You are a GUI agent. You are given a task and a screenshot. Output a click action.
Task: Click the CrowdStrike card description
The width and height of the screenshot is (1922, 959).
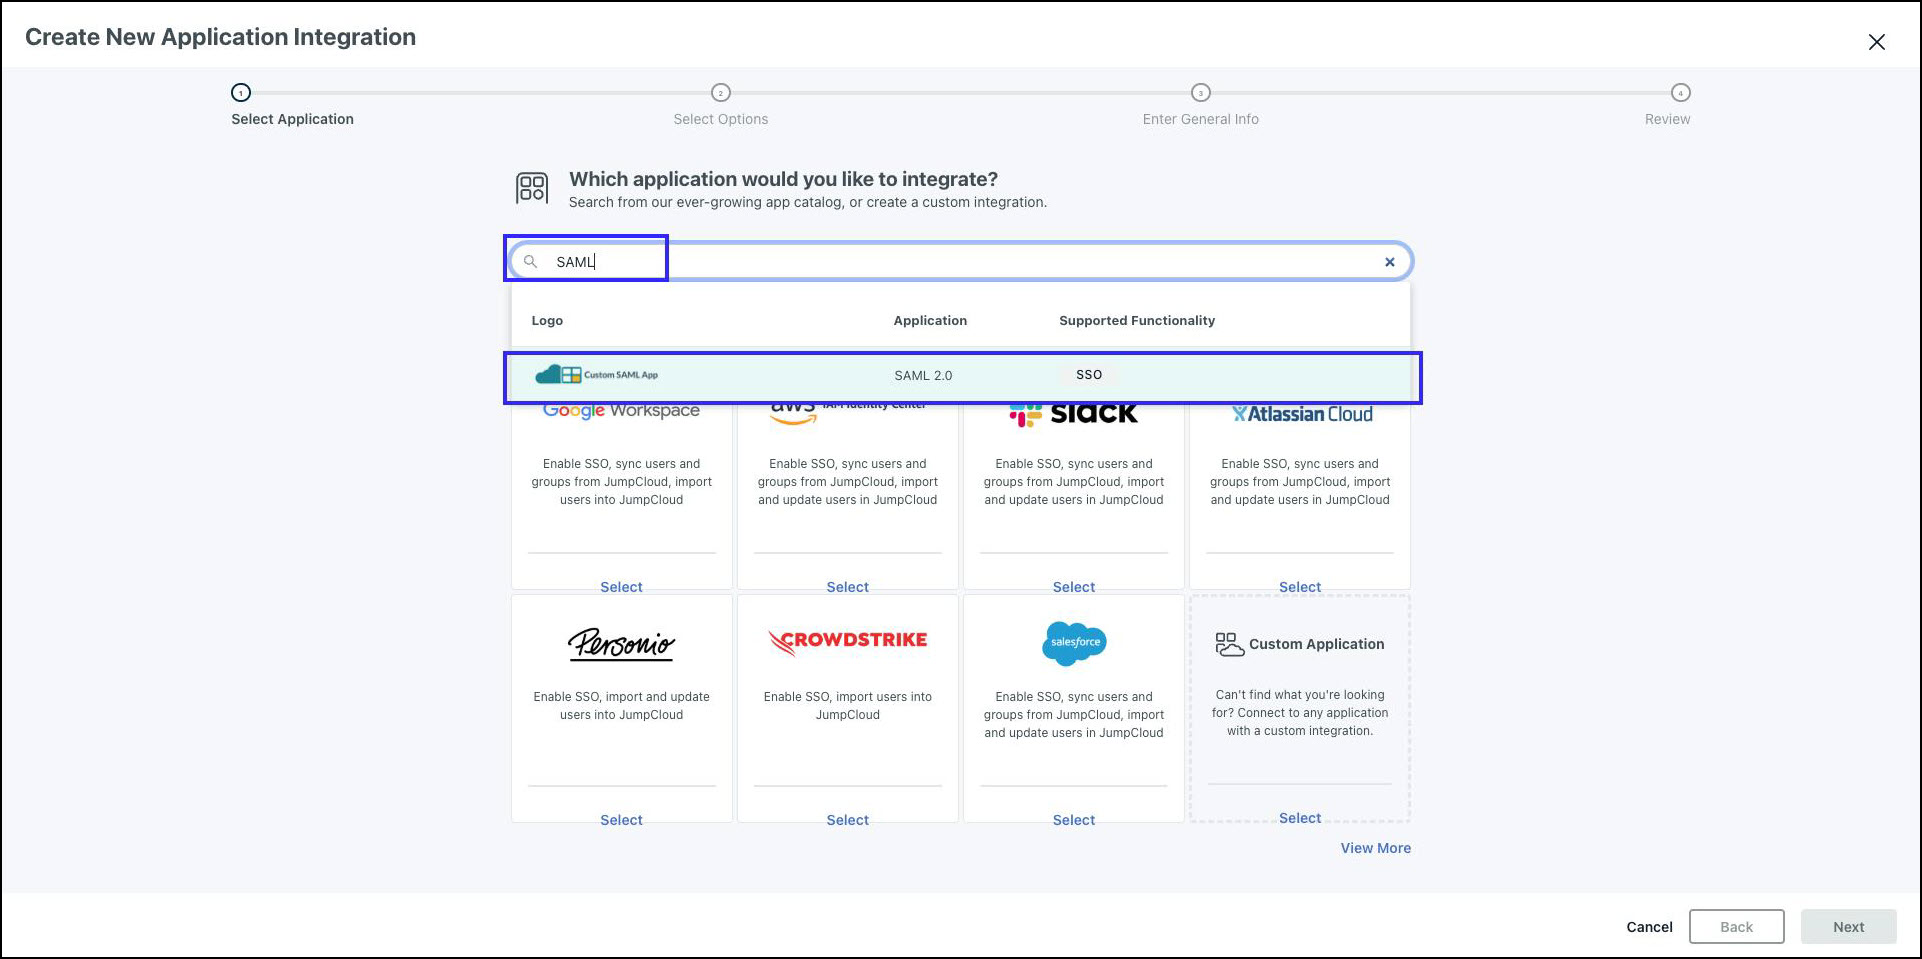pyautogui.click(x=848, y=706)
